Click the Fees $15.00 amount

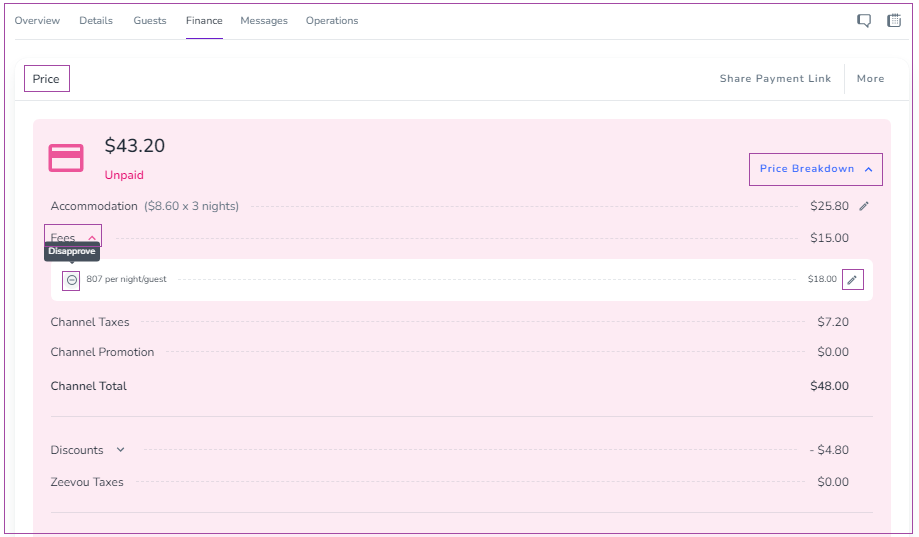pos(829,238)
